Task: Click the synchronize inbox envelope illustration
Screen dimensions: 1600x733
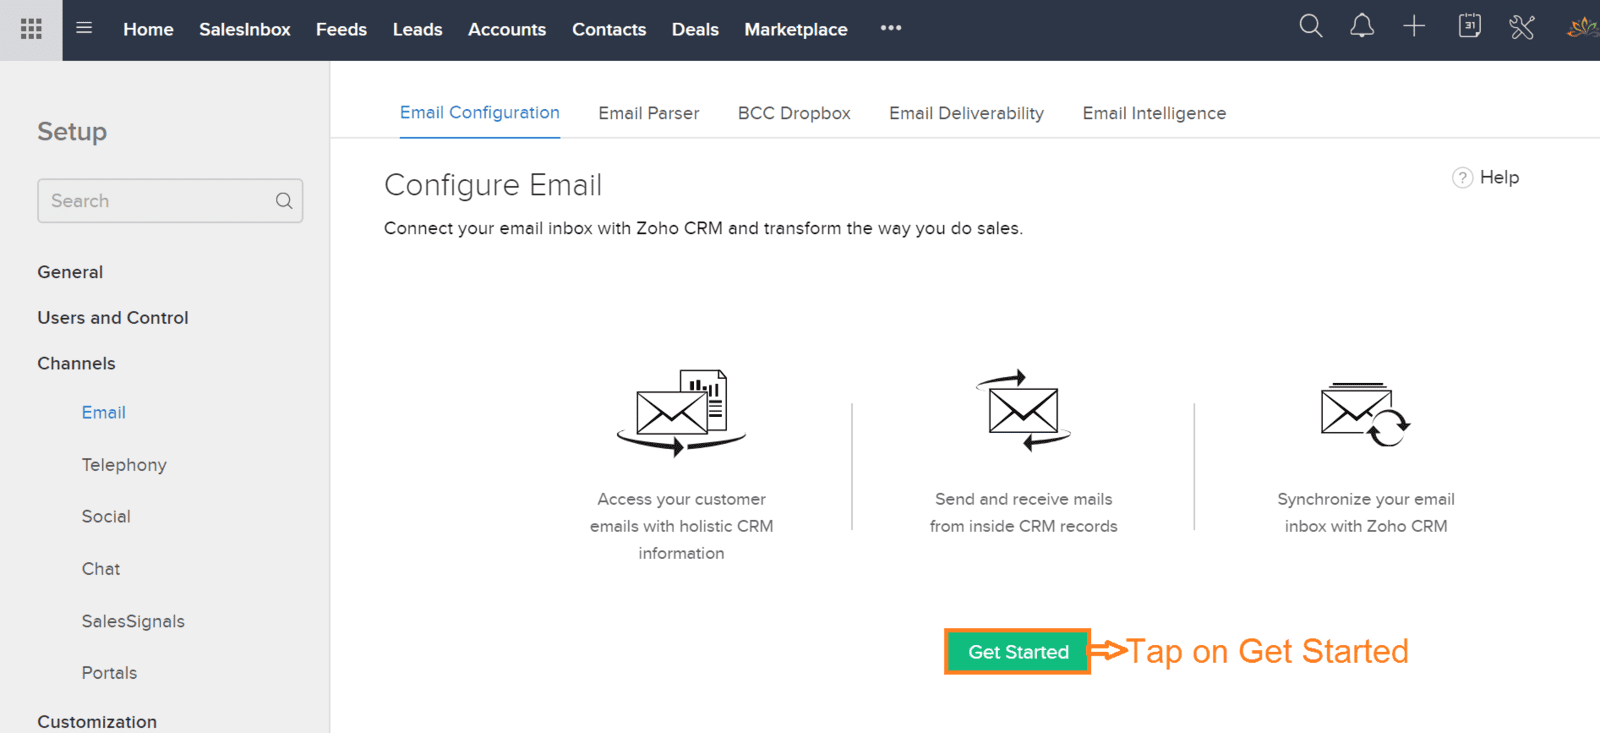Action: tap(1365, 414)
